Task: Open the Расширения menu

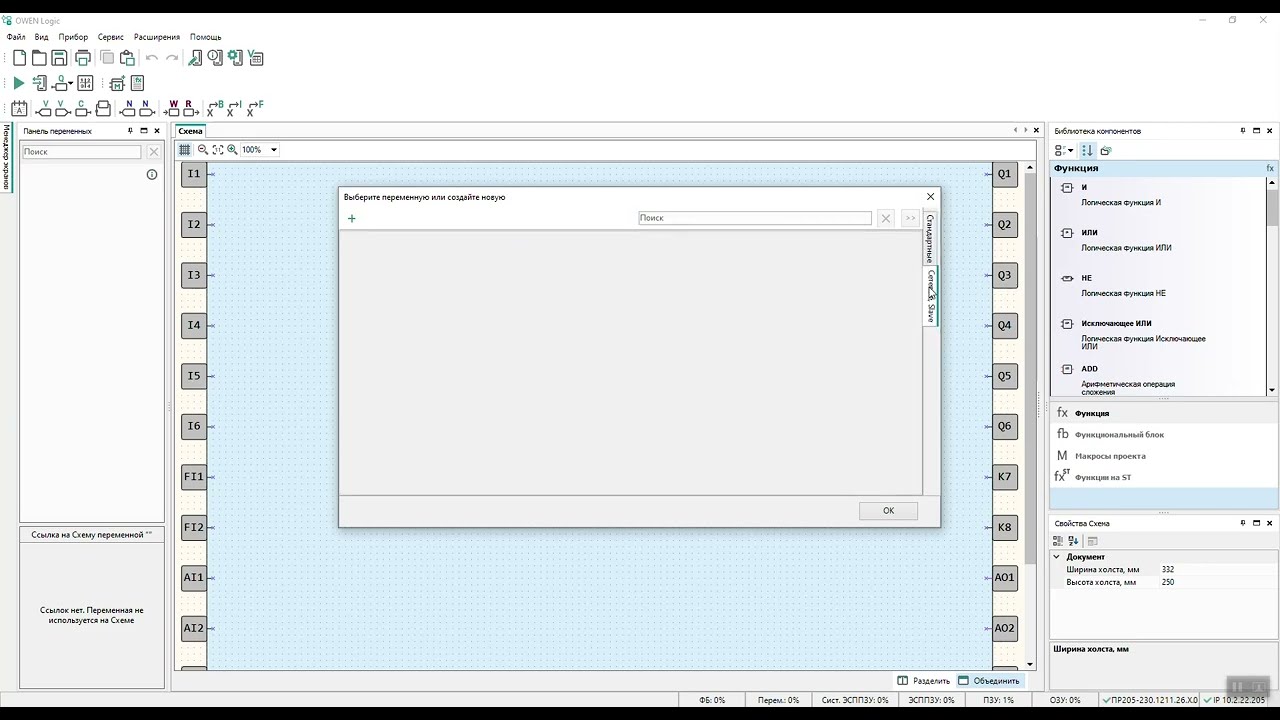Action: (156, 37)
